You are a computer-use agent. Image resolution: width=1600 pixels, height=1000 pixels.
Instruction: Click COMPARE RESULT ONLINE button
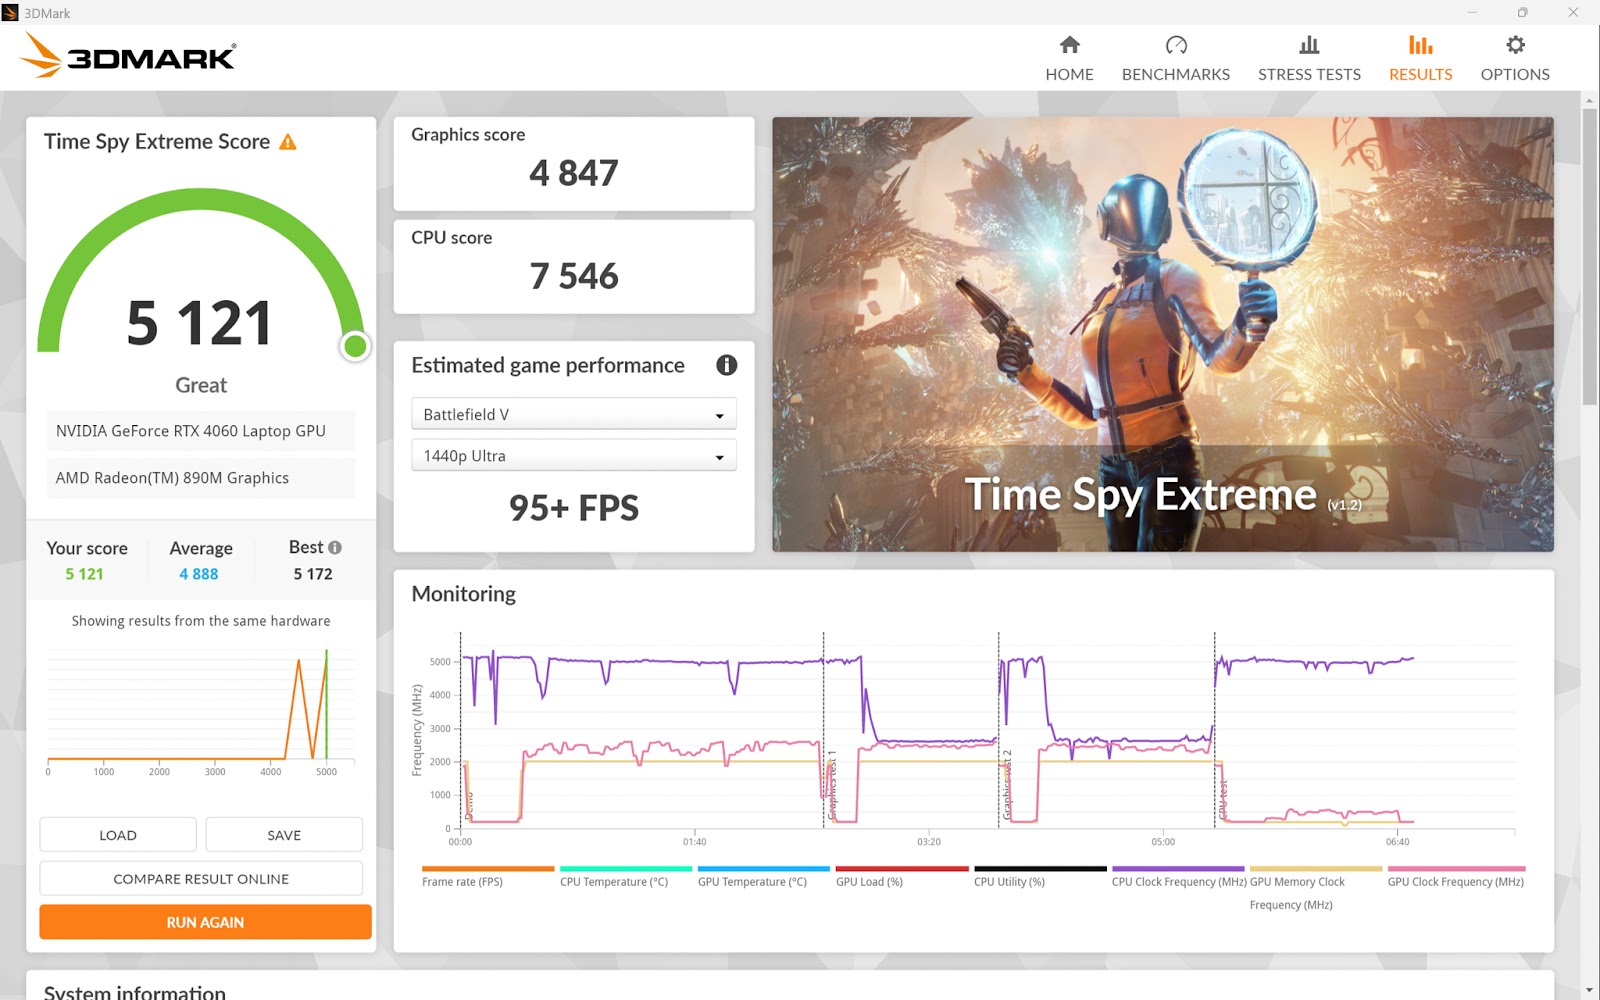(x=201, y=879)
